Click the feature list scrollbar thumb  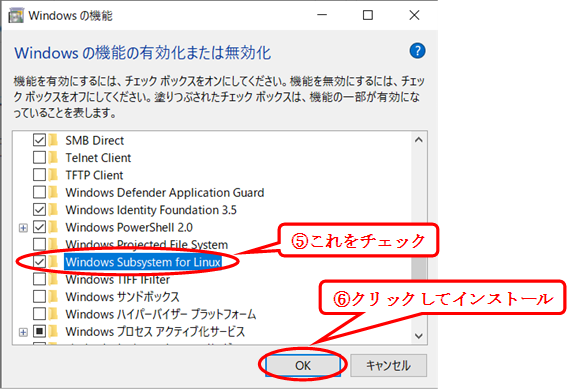coord(419,268)
